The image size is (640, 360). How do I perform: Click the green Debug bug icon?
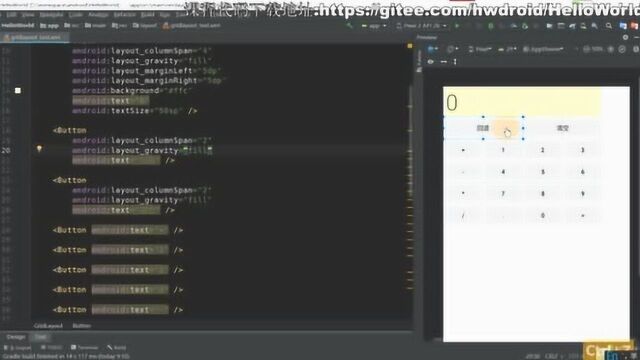tap(491, 26)
